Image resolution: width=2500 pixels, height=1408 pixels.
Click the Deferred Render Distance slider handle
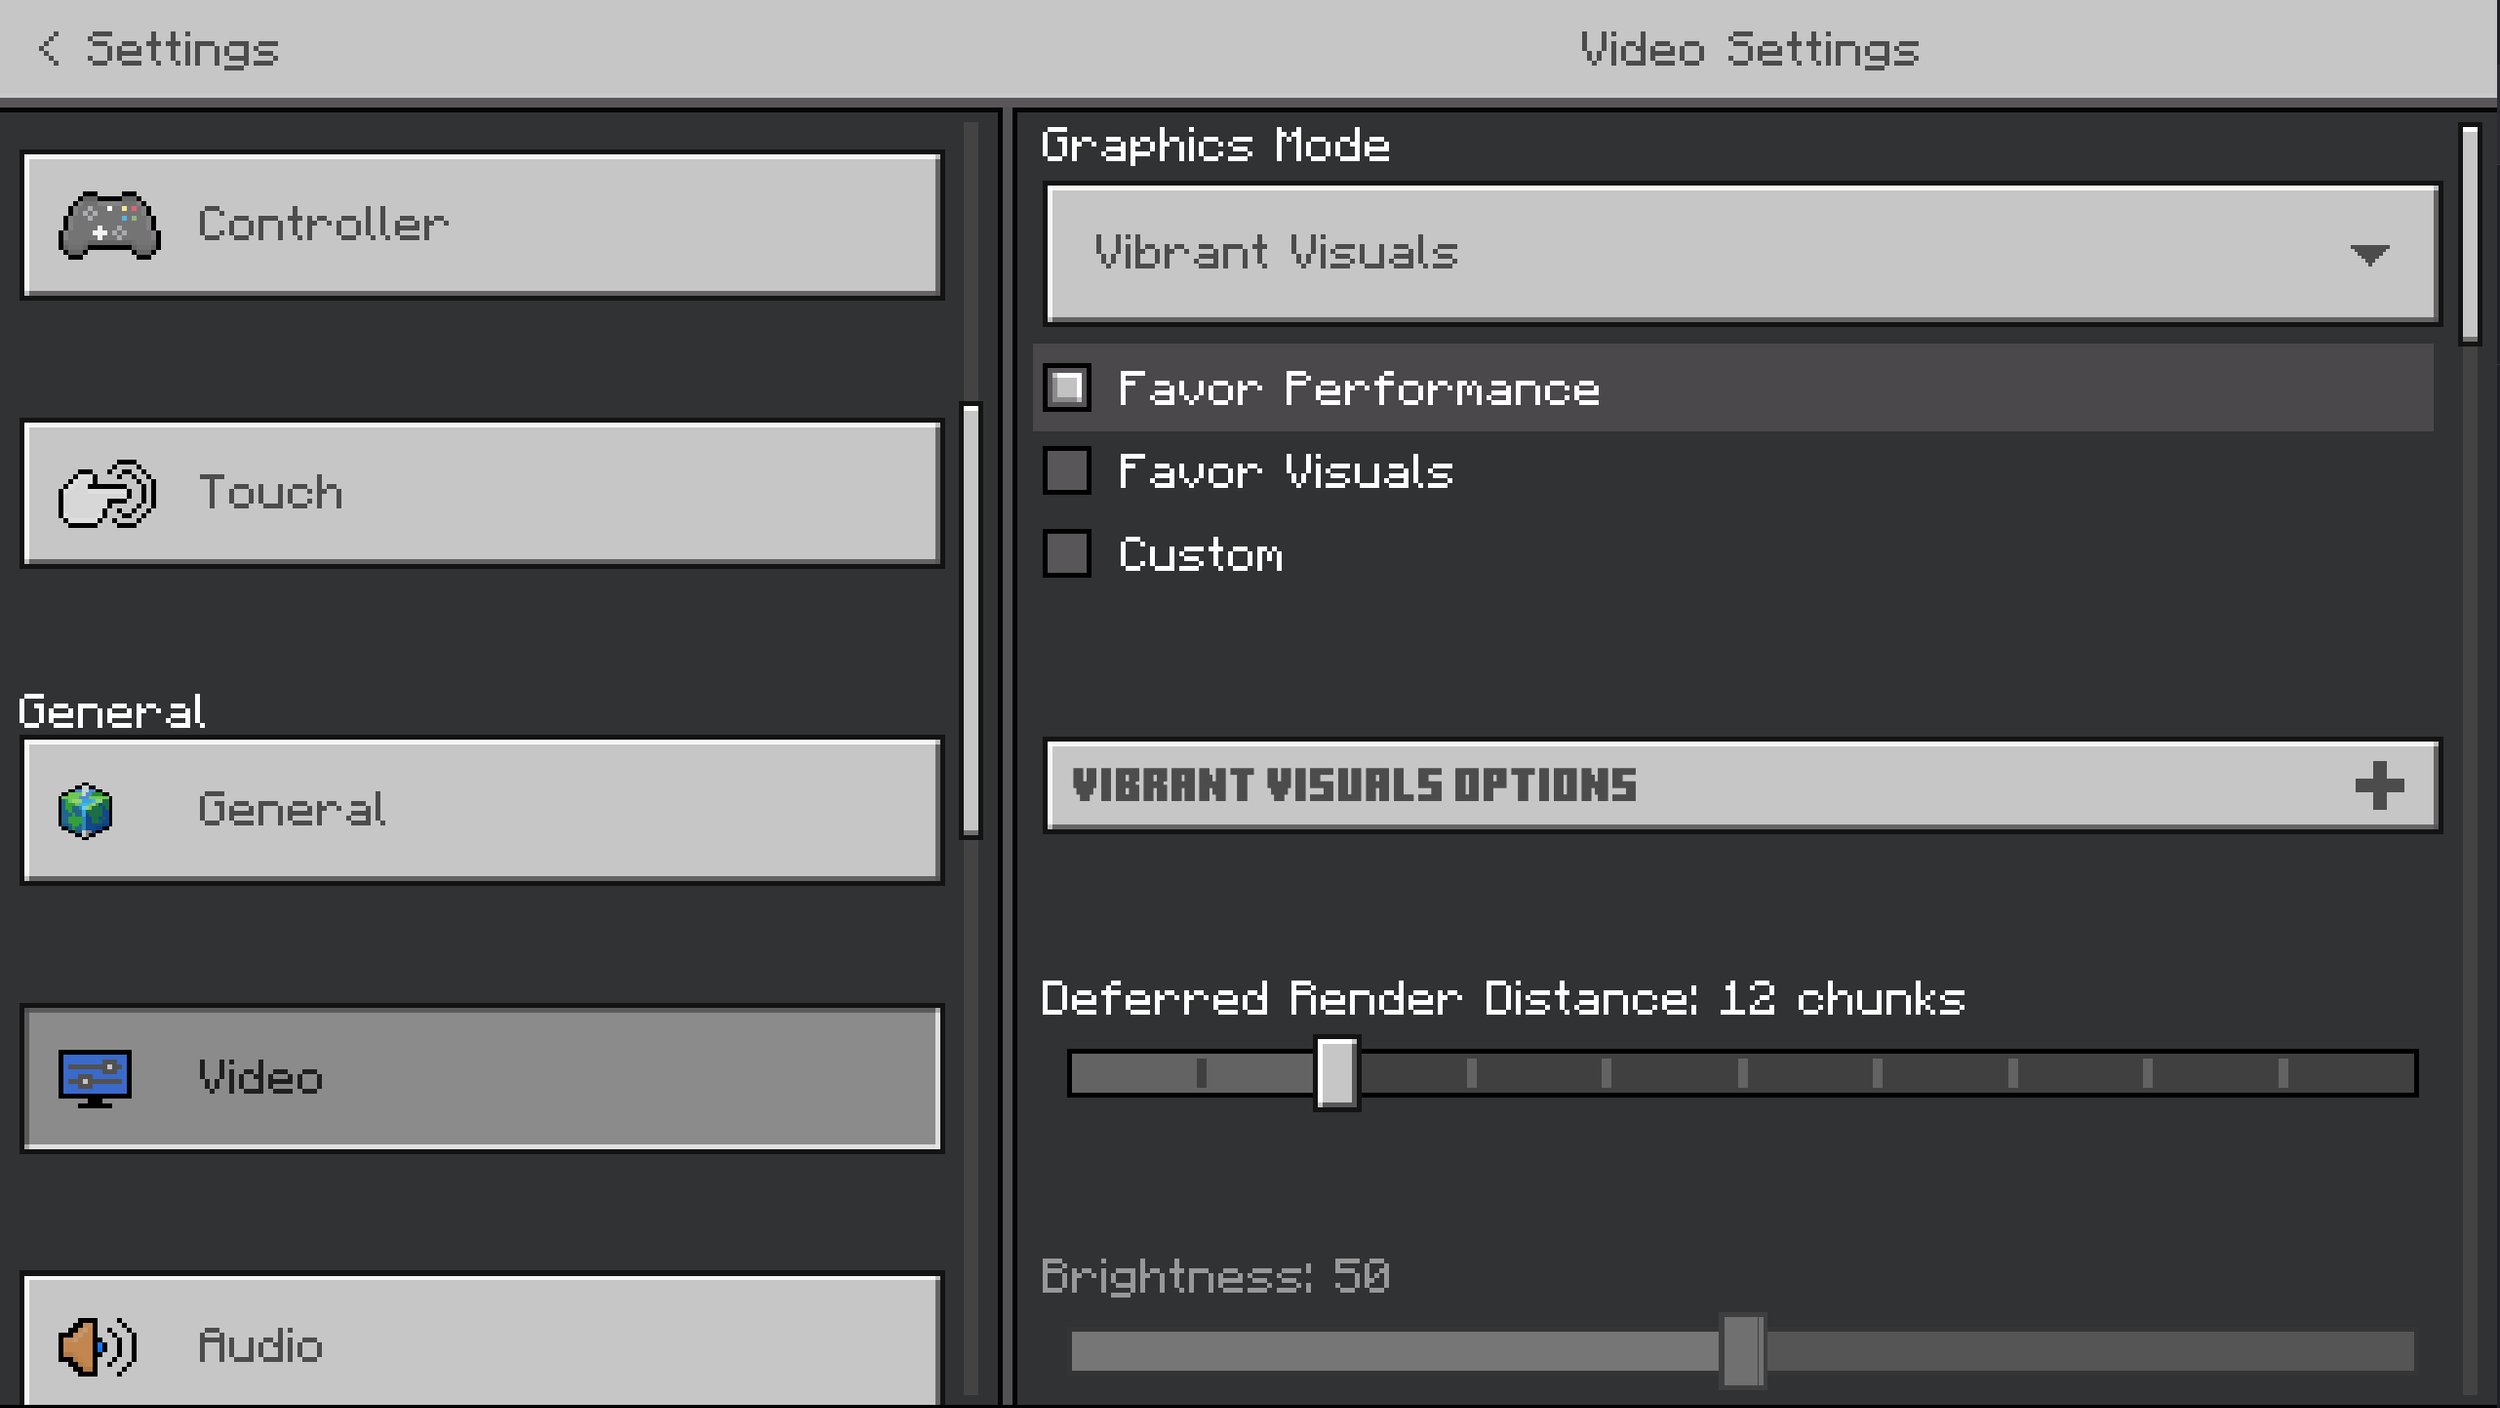1336,1073
